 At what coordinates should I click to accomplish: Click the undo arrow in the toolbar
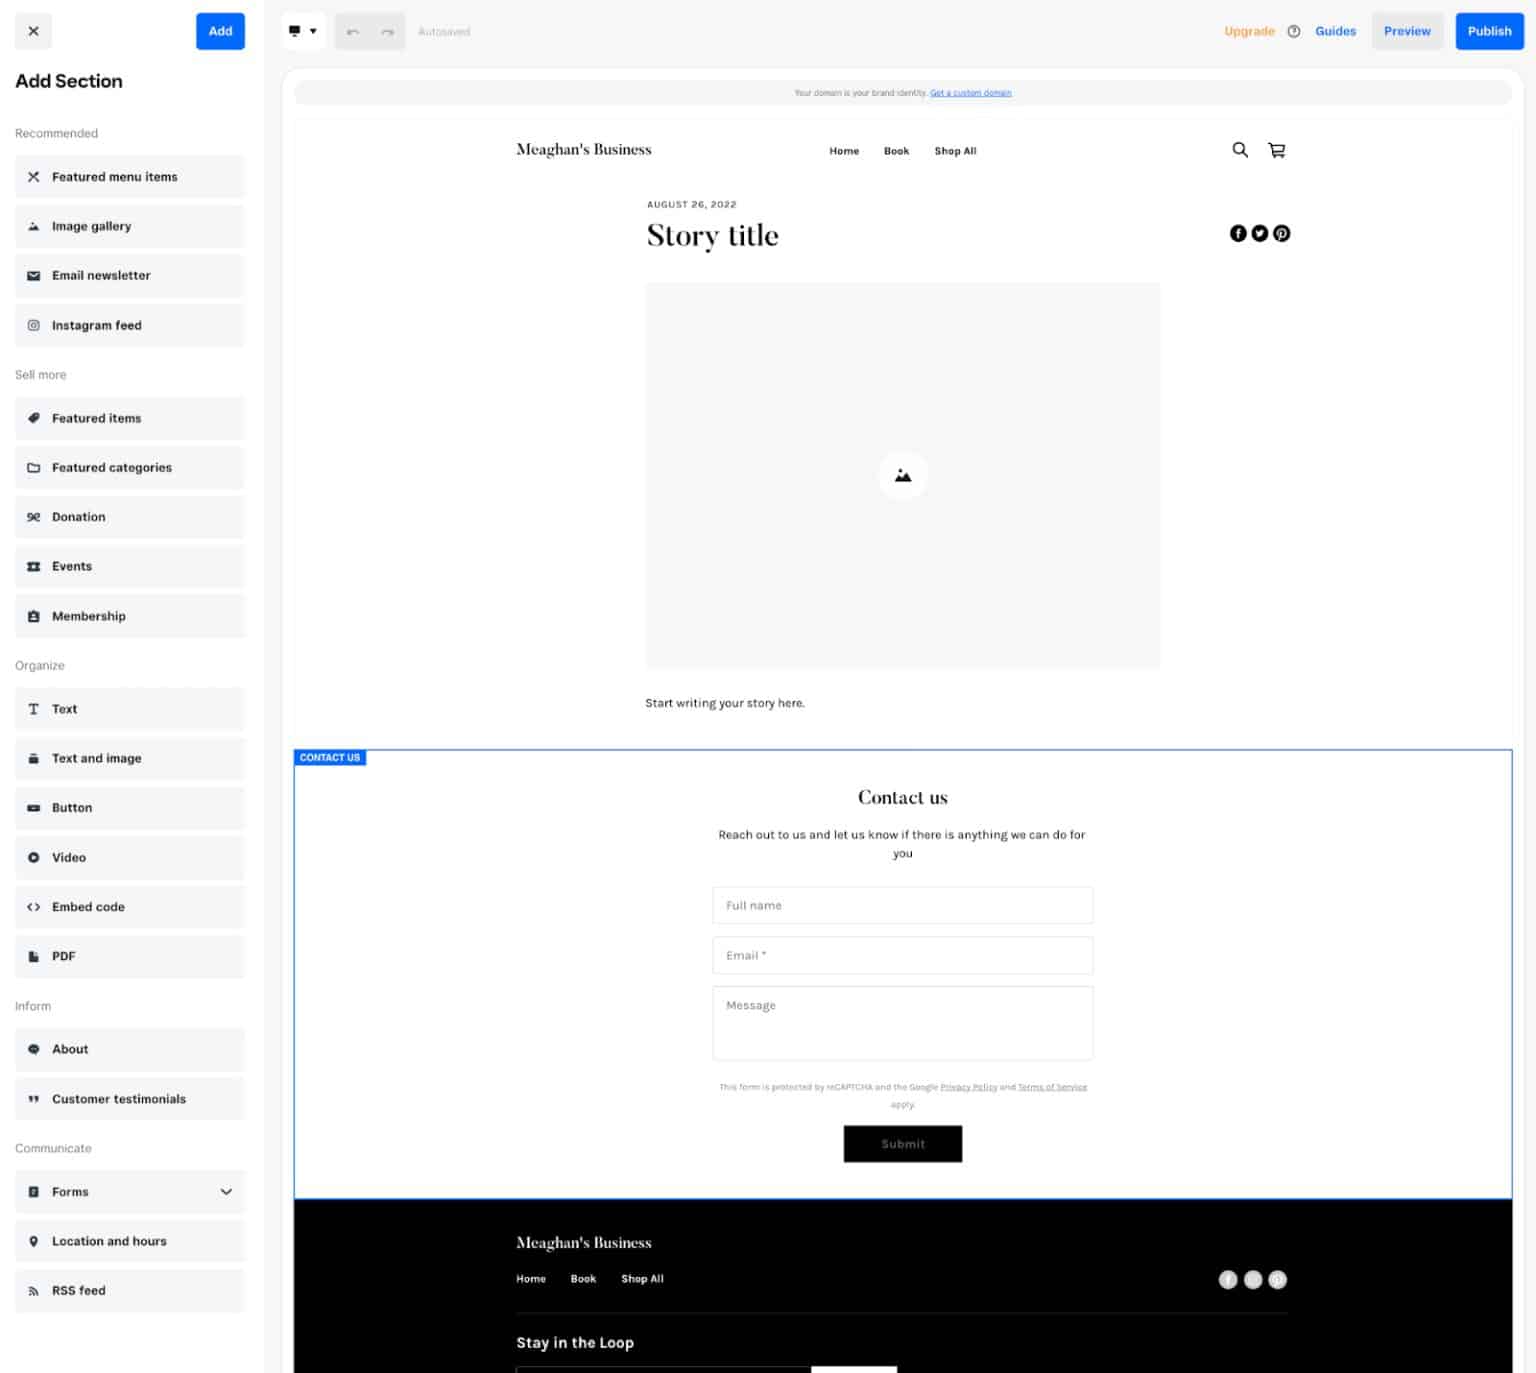[352, 31]
